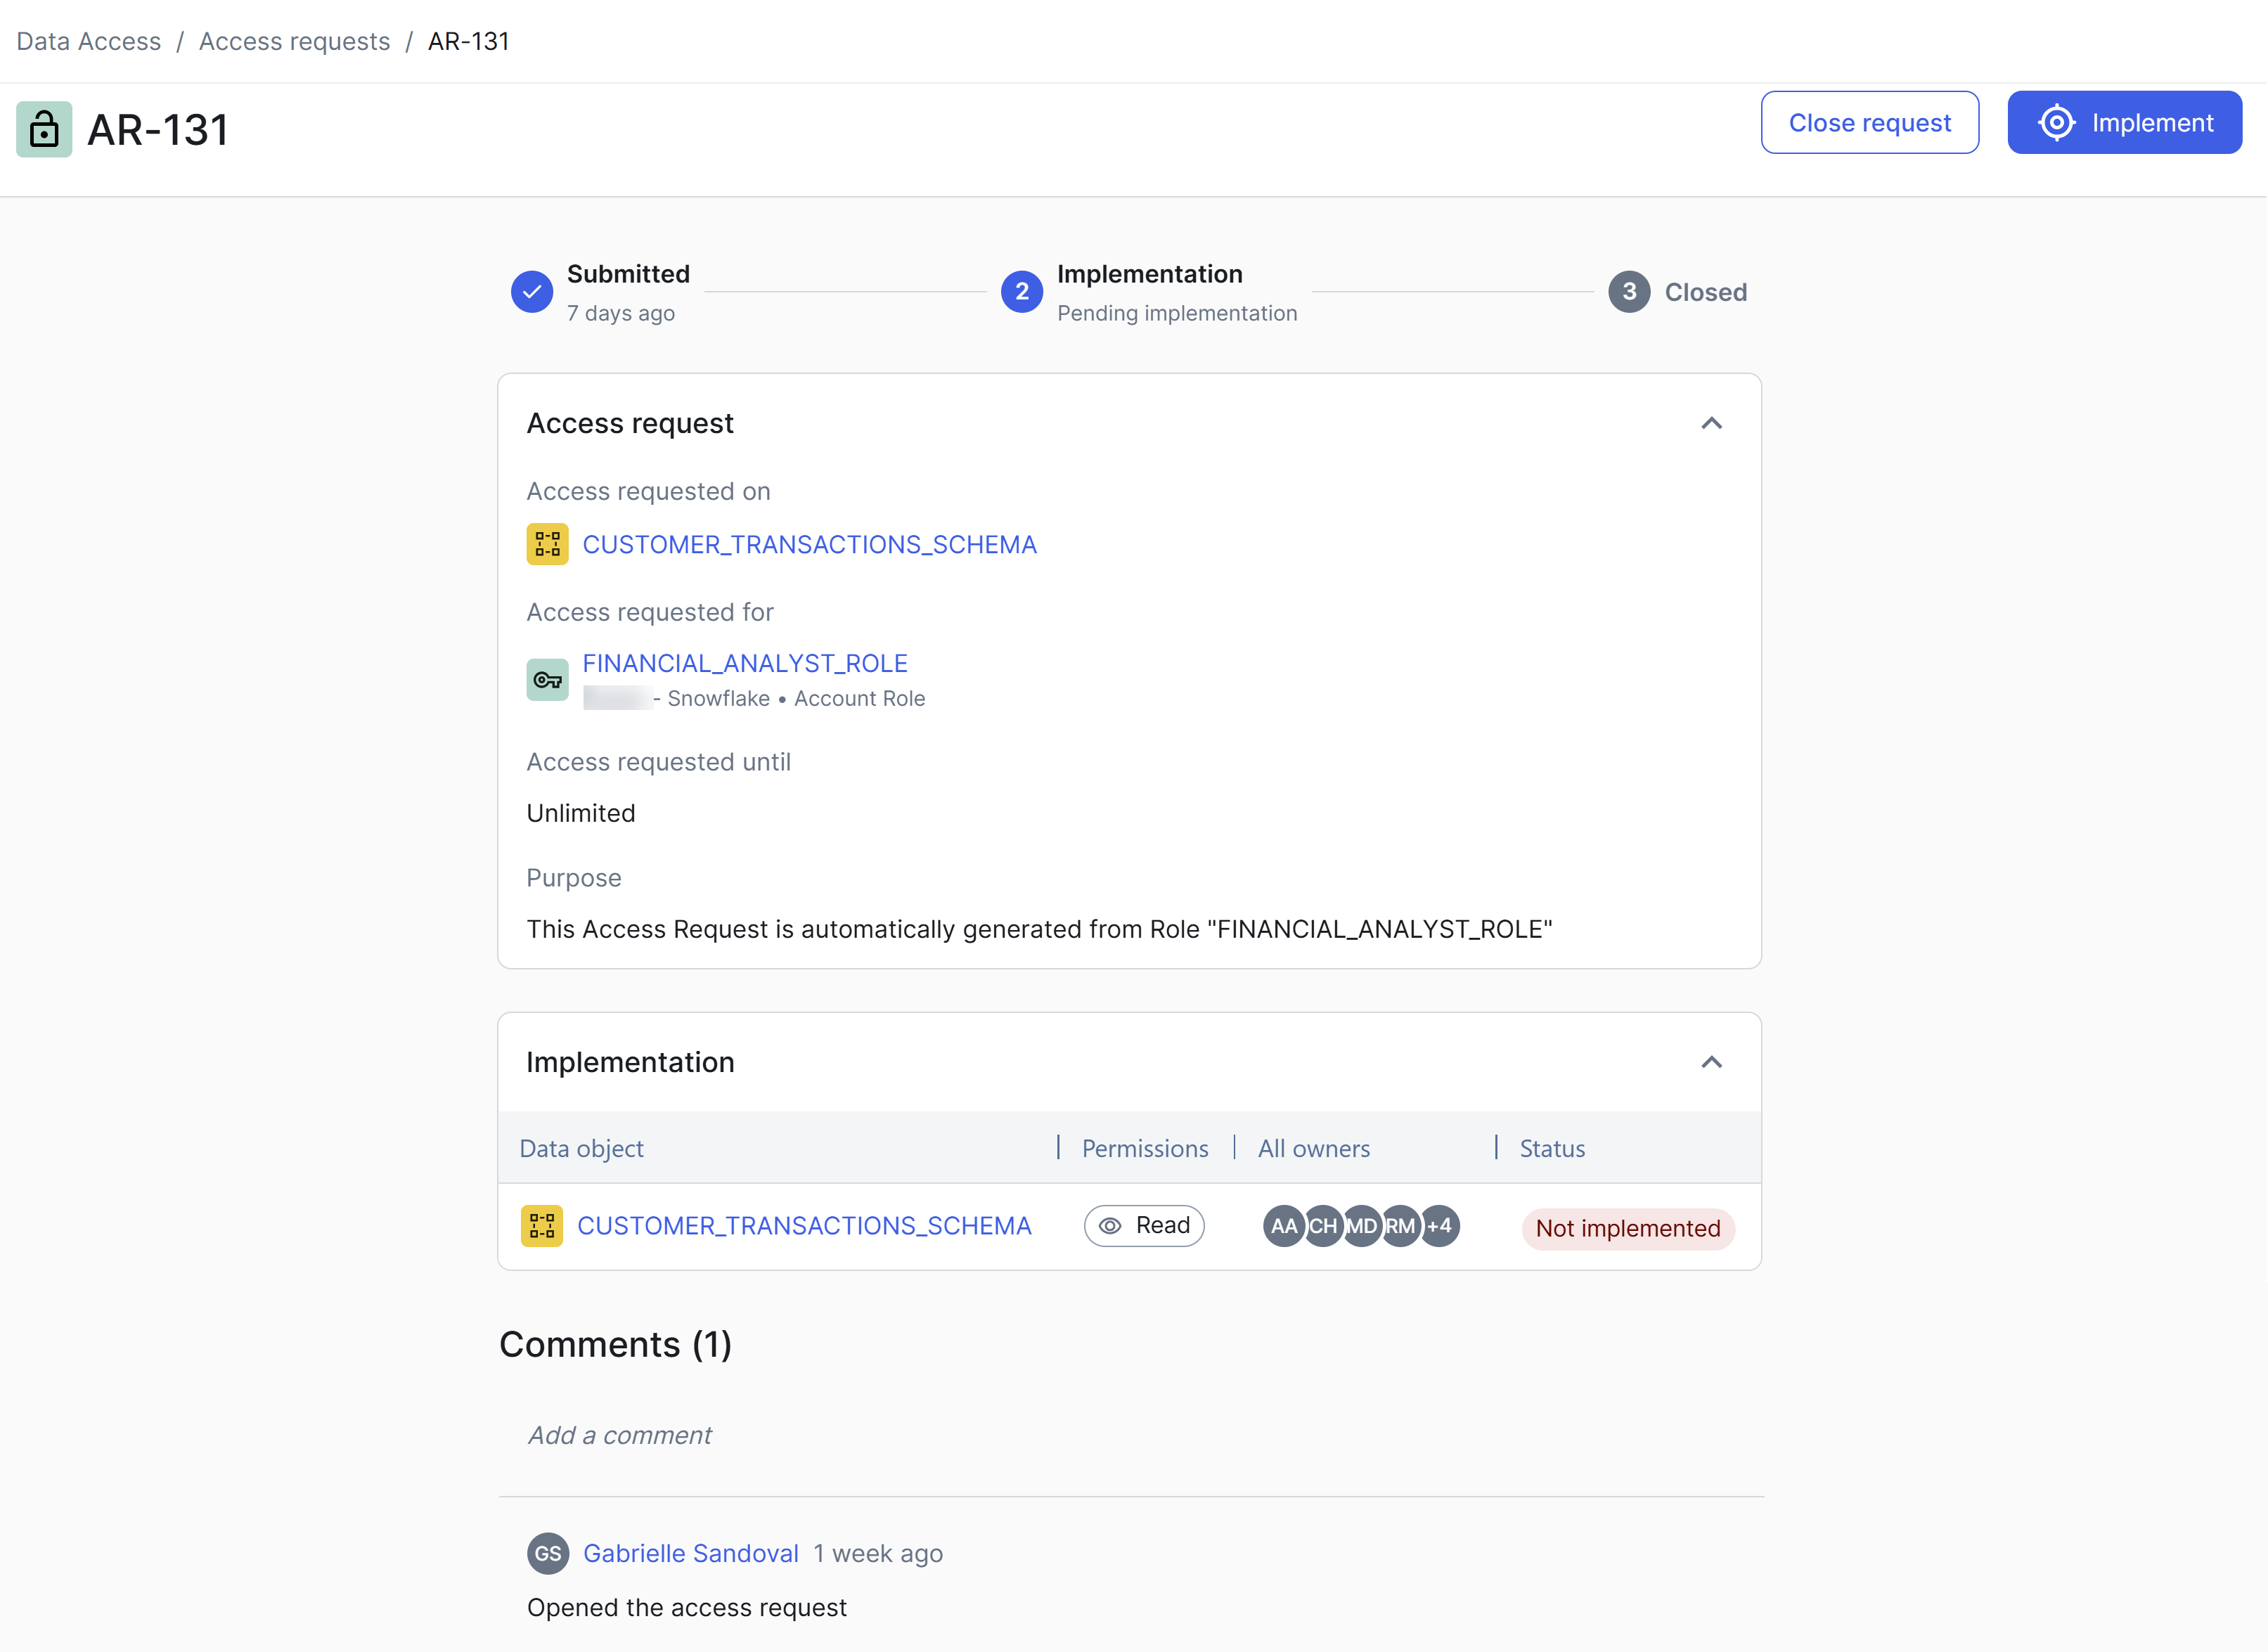The height and width of the screenshot is (1652, 2268).
Task: Click the Purpose description text
Action: [1040, 929]
